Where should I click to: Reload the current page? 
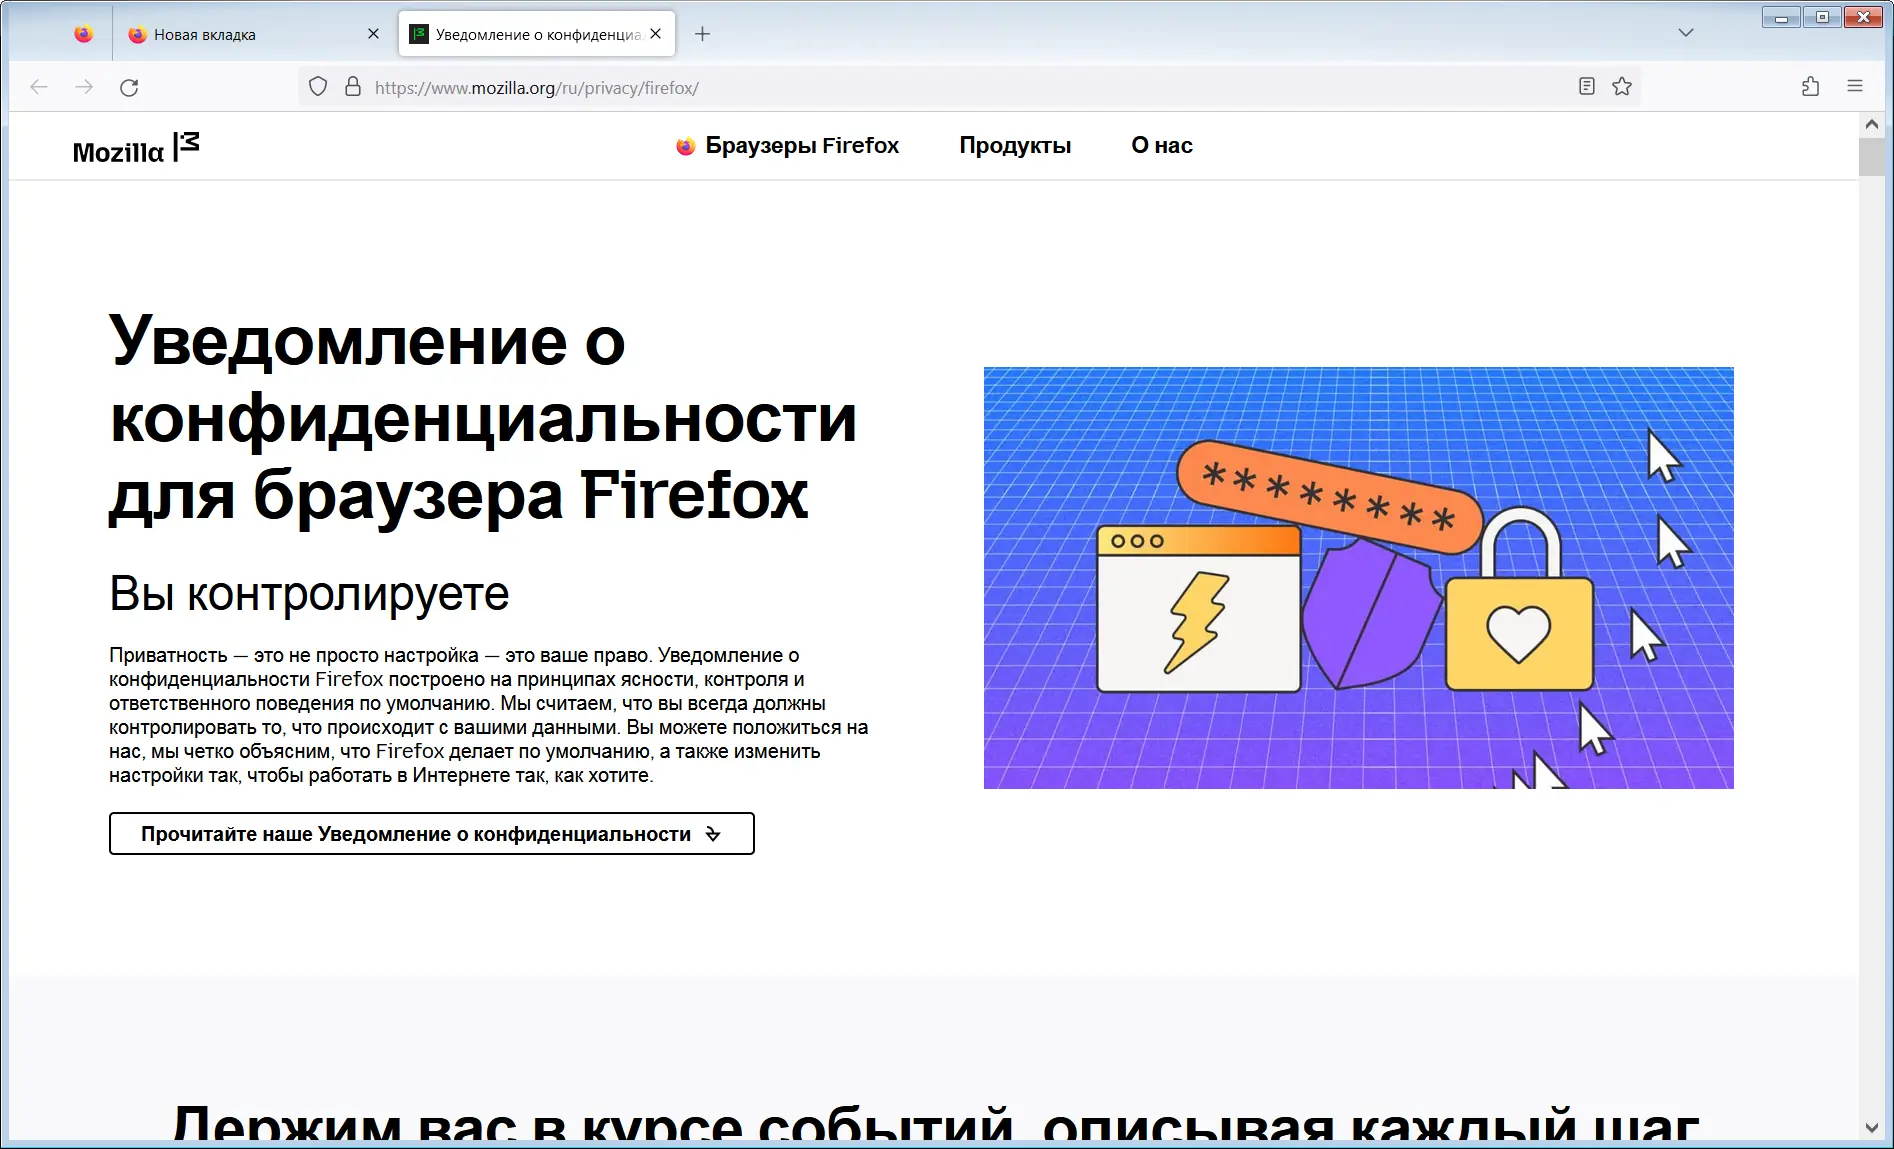click(x=129, y=87)
